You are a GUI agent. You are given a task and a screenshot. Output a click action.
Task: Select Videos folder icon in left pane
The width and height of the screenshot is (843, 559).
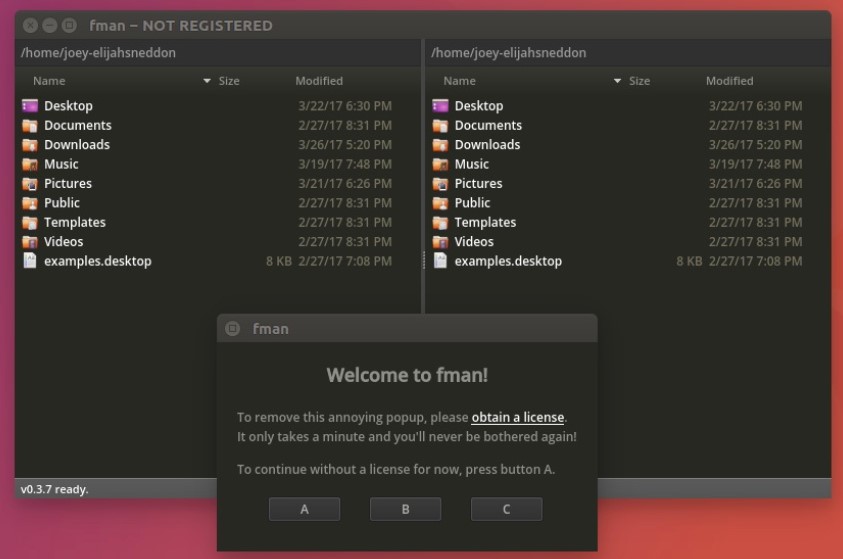[x=30, y=241]
